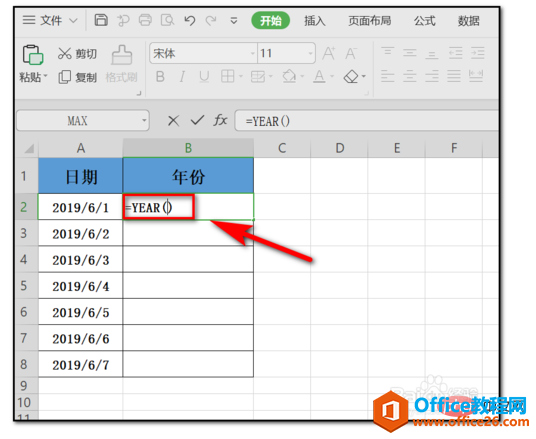Click the Paste clipboard icon
This screenshot has height=439, width=536.
tap(32, 55)
